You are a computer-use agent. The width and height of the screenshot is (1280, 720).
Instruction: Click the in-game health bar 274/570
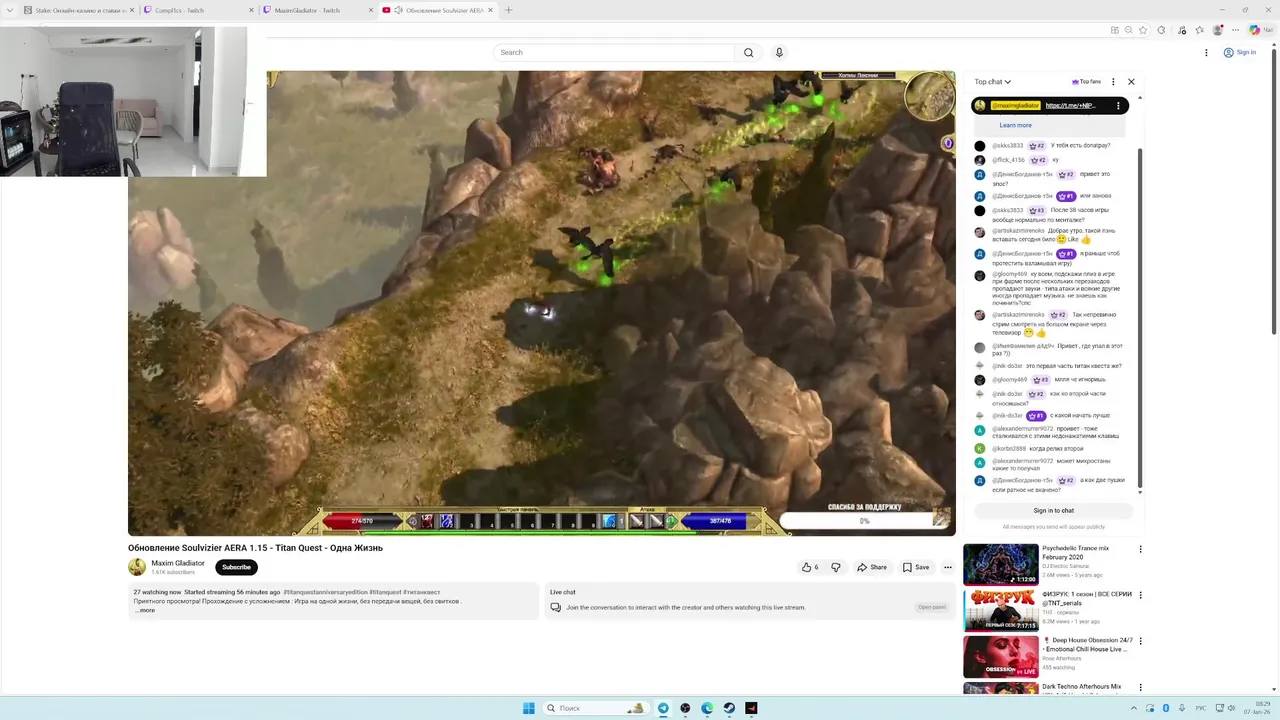tap(362, 521)
